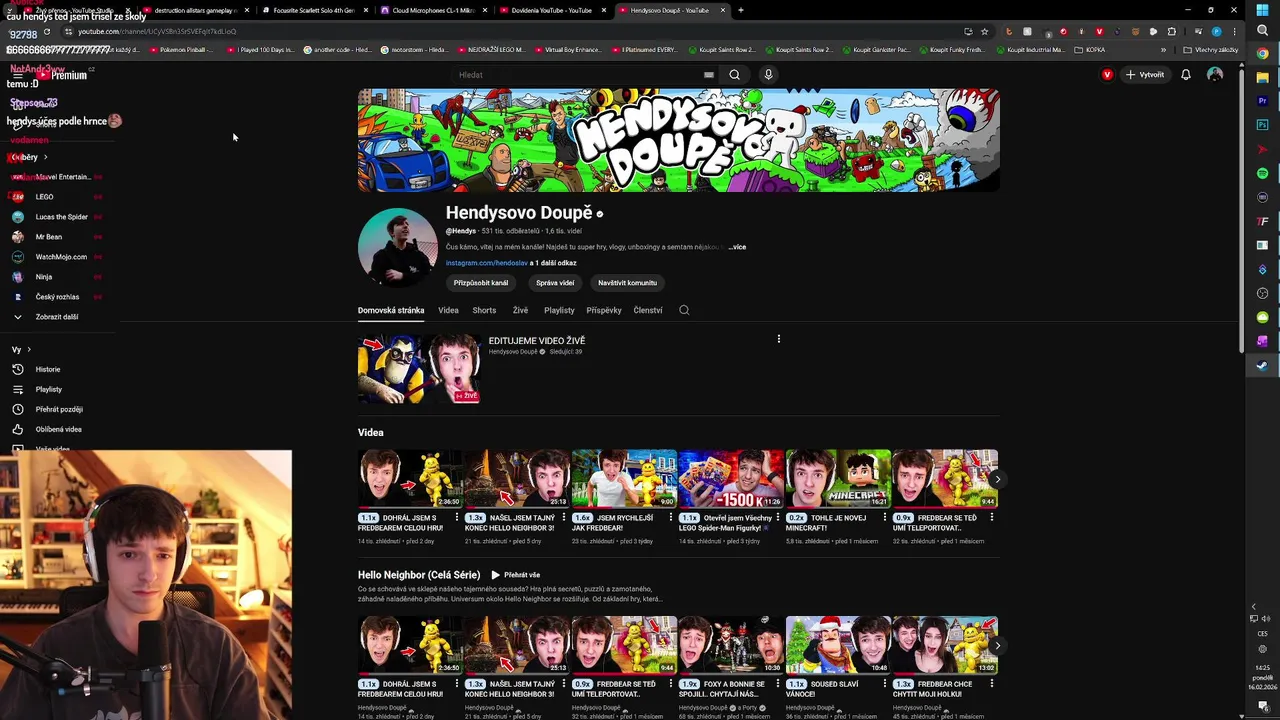Image resolution: width=1280 pixels, height=720 pixels.
Task: Open options for 'JSEM RYCHLEJŠÍ JAK FREDBEAR' video
Action: [x=671, y=517]
